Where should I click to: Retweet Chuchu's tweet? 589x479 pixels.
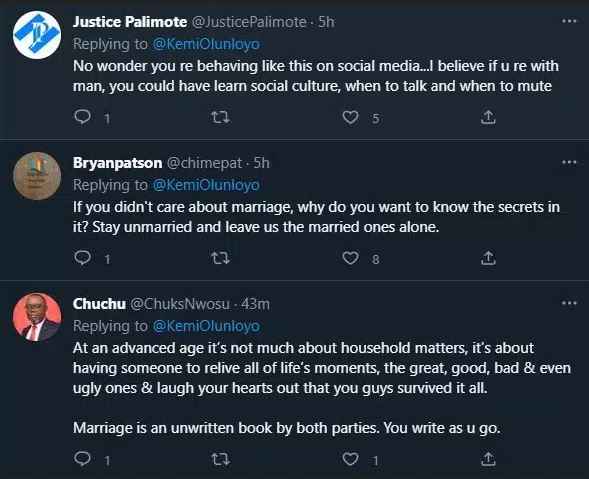pos(220,459)
